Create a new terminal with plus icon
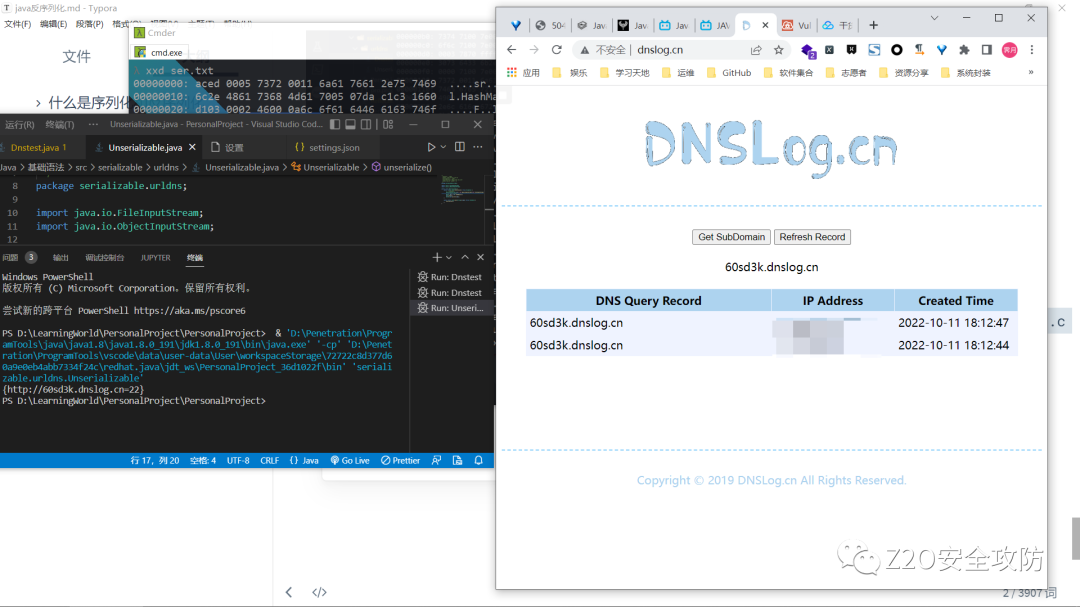This screenshot has height=607, width=1080. tap(437, 257)
